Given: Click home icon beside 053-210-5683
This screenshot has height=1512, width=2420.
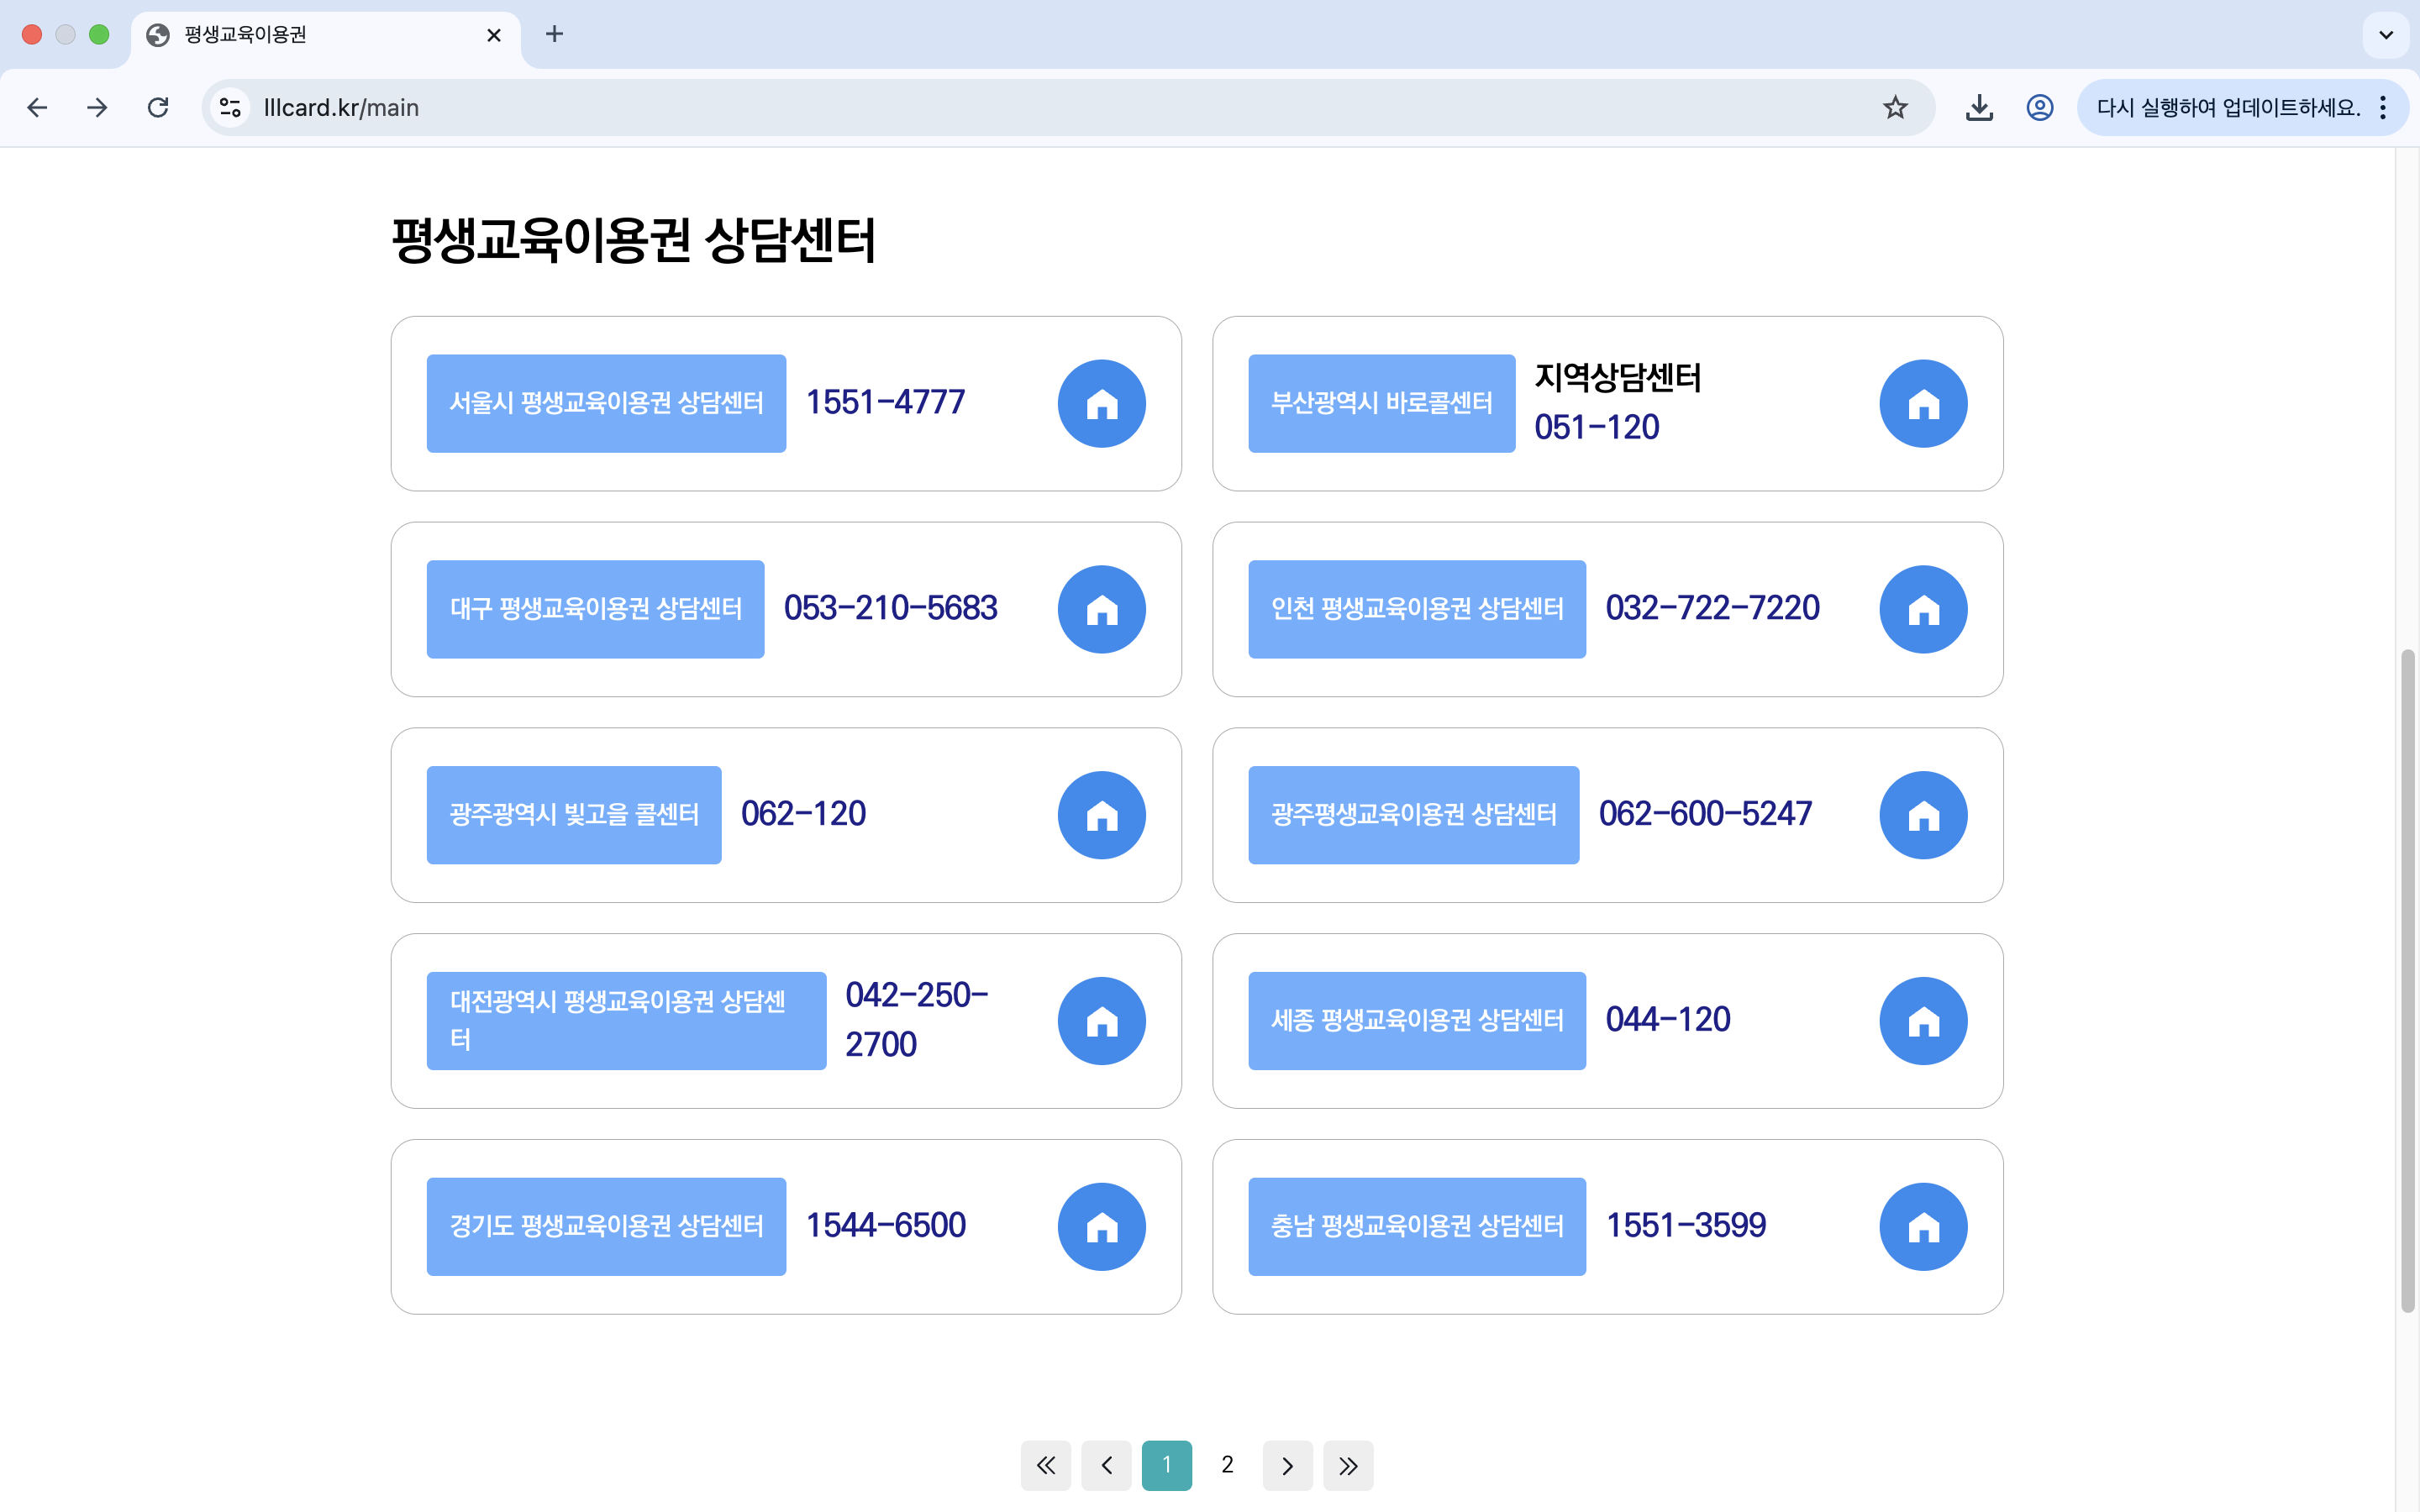Looking at the screenshot, I should pyautogui.click(x=1101, y=610).
